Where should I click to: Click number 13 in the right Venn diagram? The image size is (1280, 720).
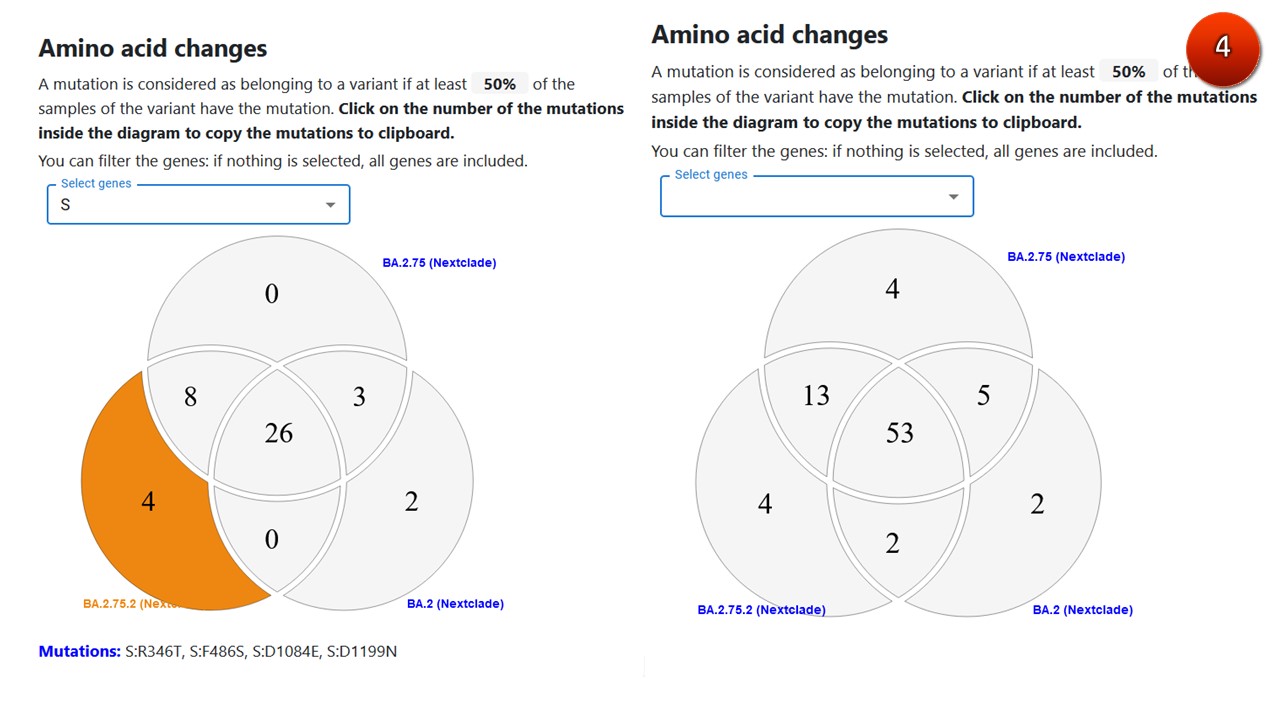(816, 396)
